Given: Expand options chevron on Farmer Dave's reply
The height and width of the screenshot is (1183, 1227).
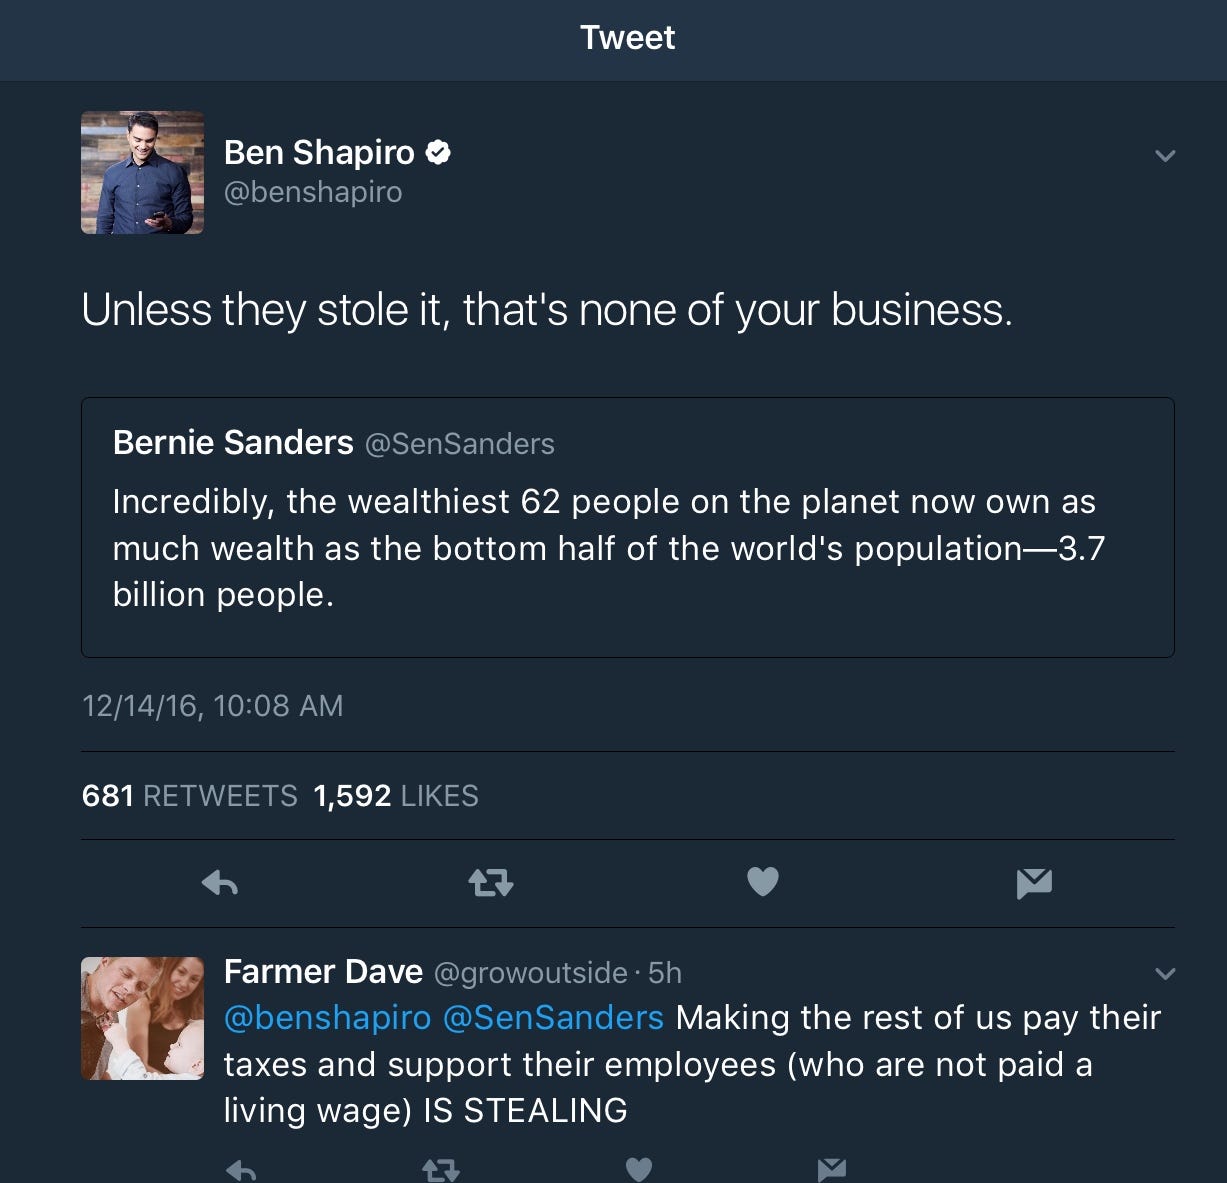Looking at the screenshot, I should coord(1165,974).
